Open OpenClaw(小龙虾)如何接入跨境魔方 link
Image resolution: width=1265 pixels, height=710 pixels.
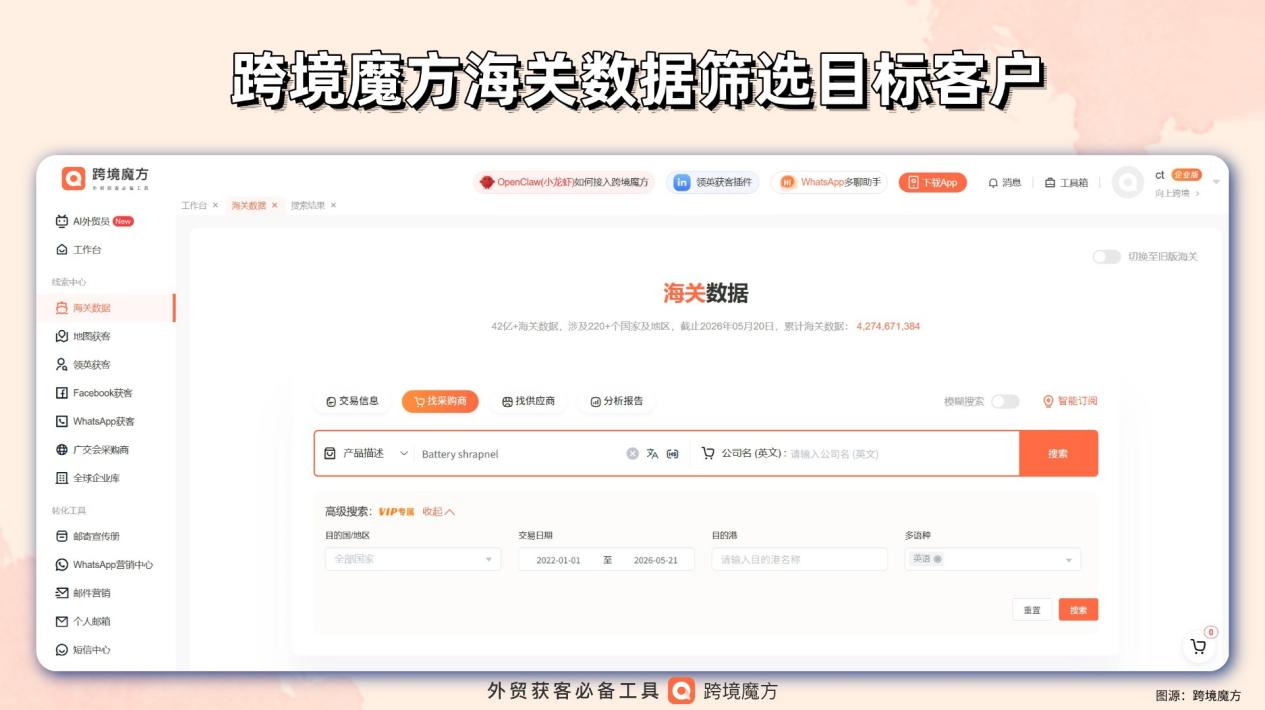[564, 182]
